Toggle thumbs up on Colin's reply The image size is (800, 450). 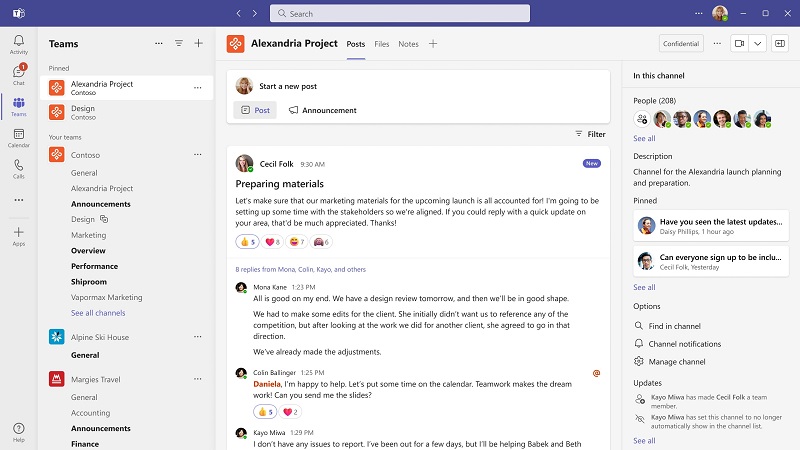[265, 412]
